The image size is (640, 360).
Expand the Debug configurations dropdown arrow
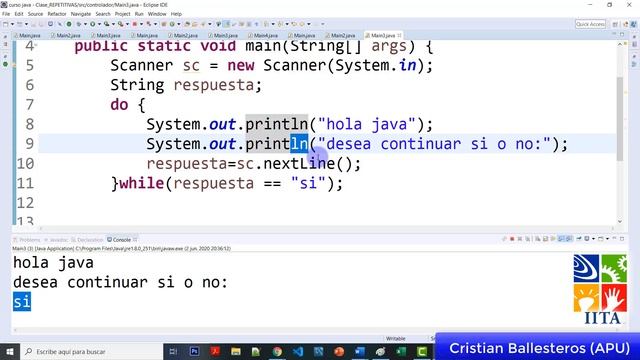coord(85,24)
